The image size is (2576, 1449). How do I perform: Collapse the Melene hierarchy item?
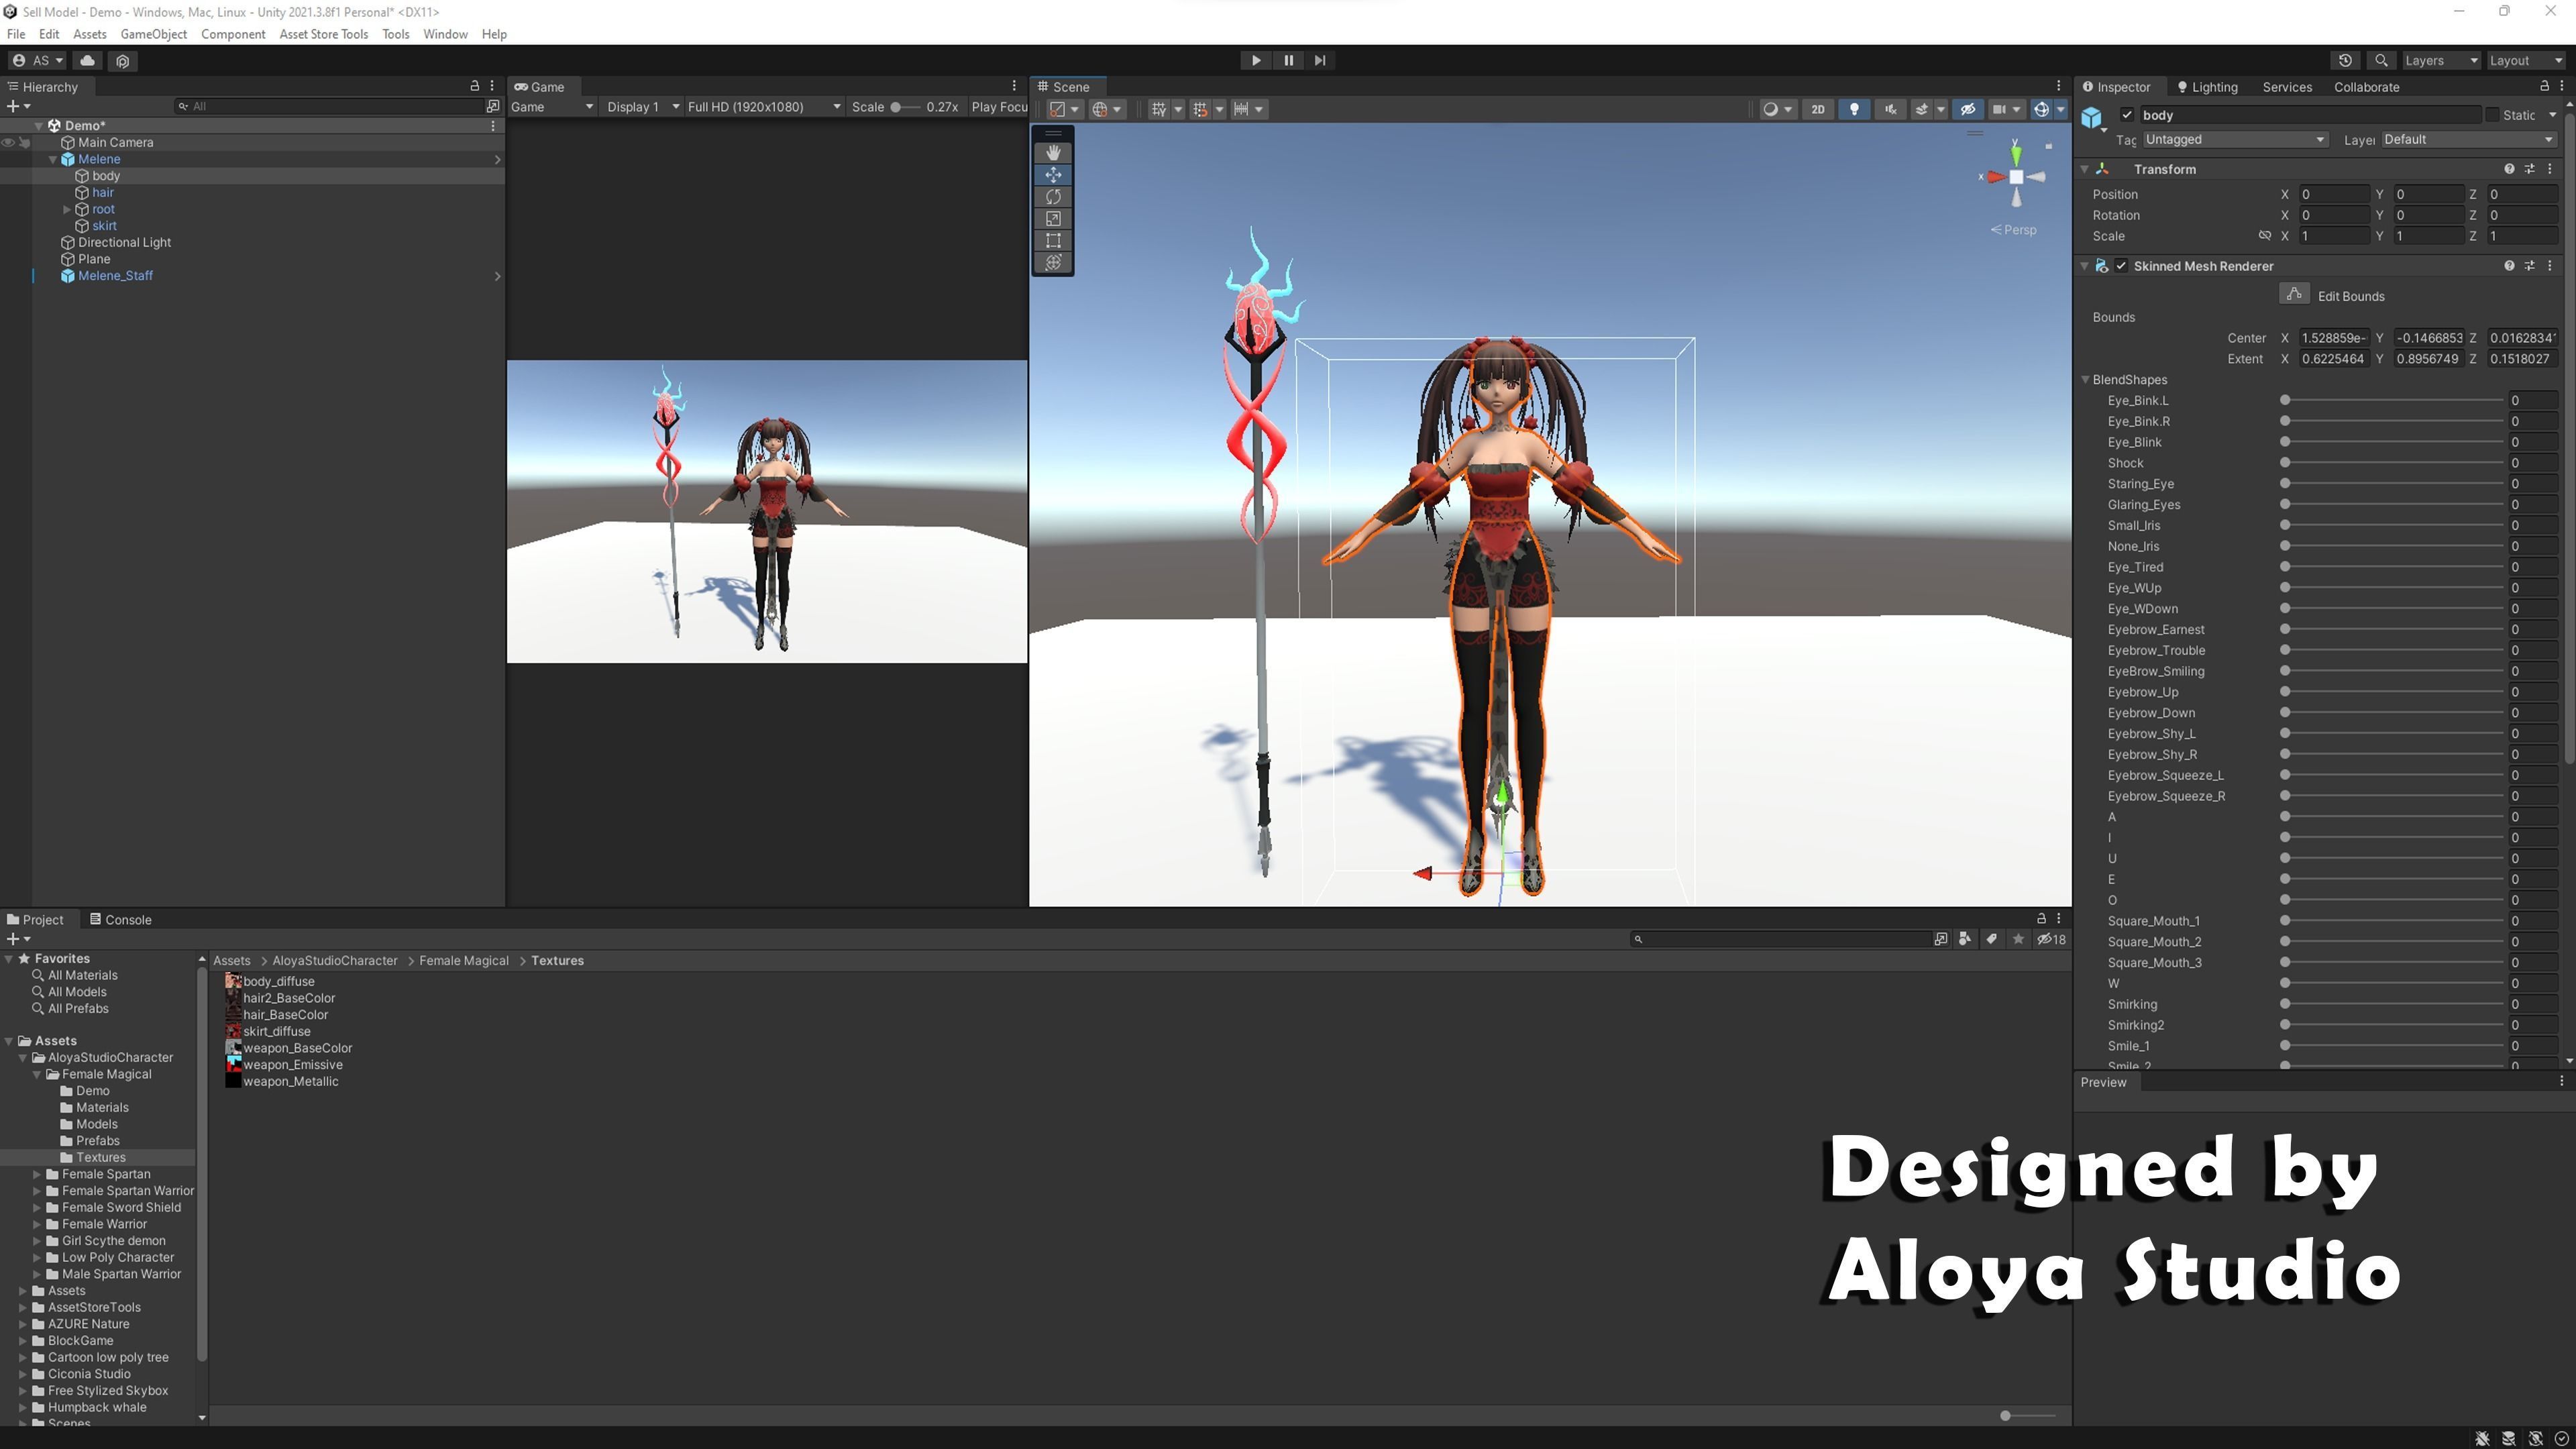[53, 159]
